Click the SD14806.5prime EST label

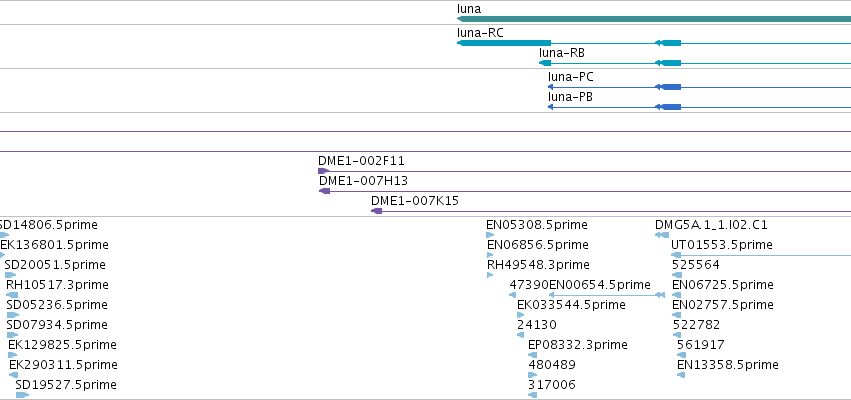(x=48, y=225)
